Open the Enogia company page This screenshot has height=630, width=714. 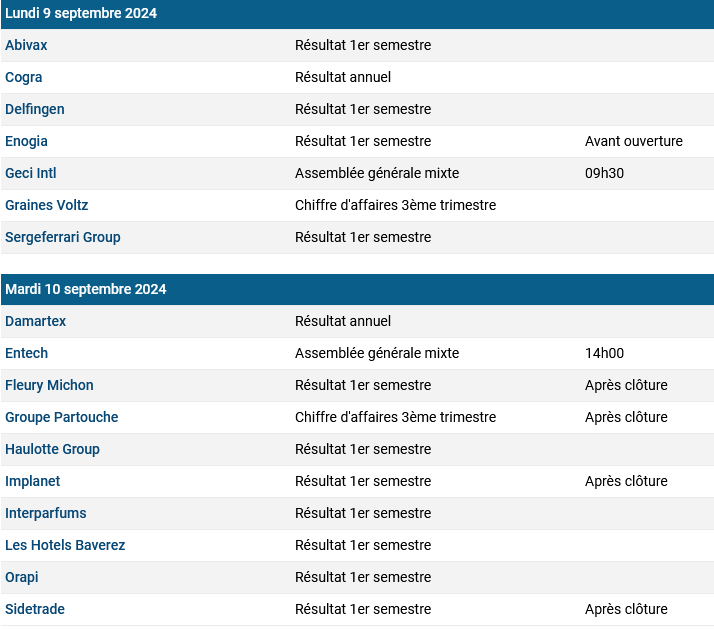26,141
